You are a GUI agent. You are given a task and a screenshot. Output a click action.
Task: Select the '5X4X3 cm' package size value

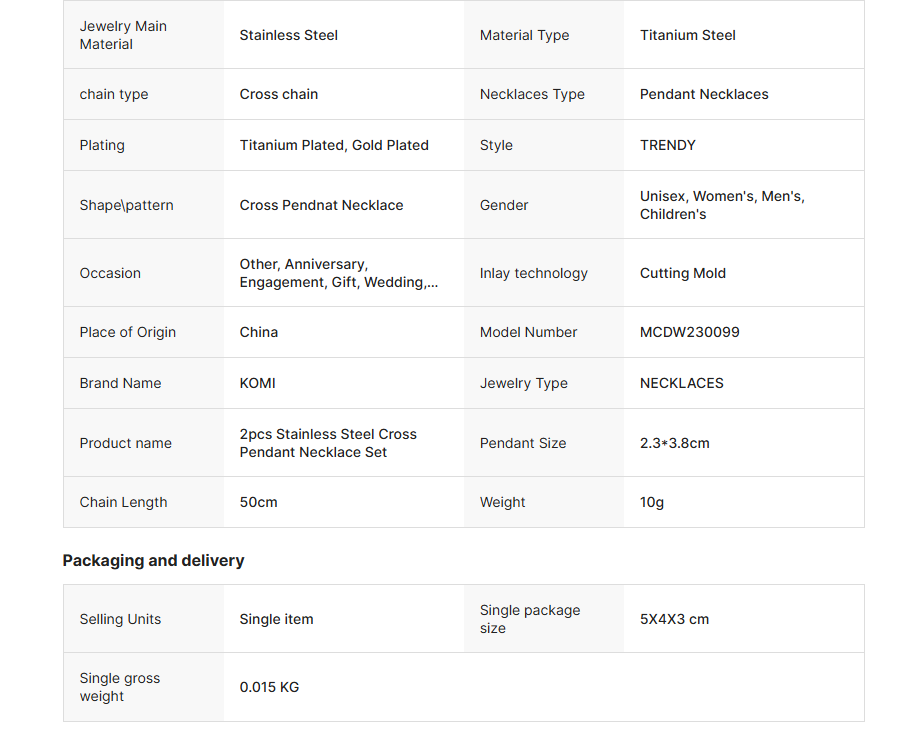[x=674, y=619]
